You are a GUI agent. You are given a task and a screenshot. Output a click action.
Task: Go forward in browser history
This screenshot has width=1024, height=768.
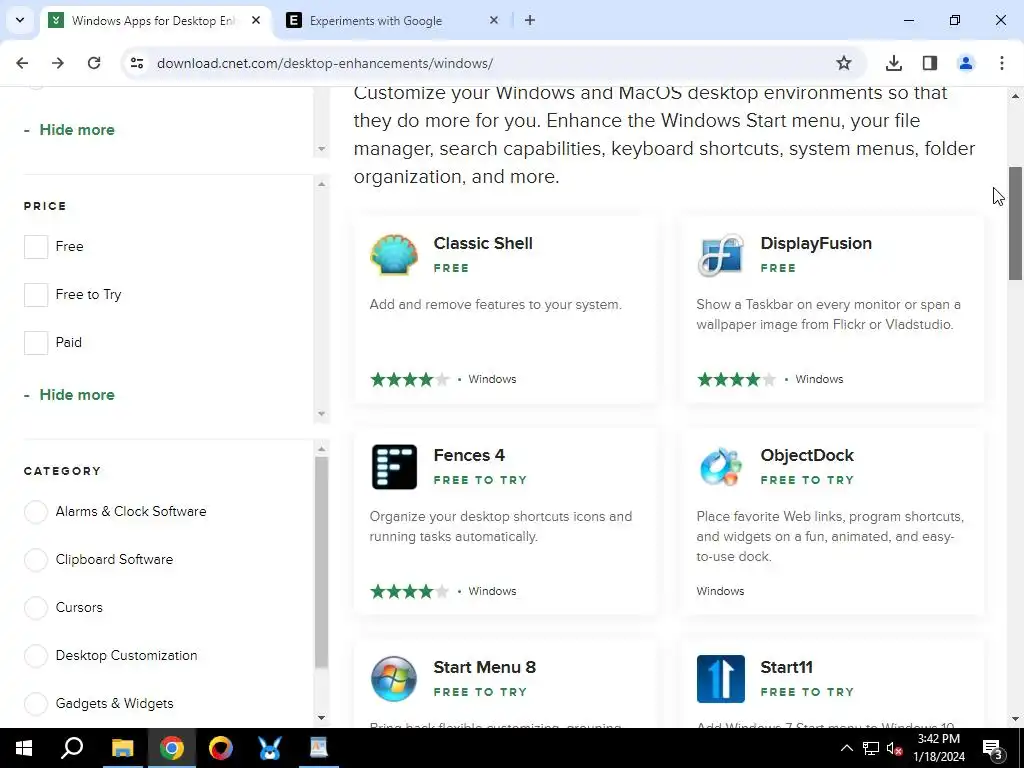pyautogui.click(x=58, y=63)
